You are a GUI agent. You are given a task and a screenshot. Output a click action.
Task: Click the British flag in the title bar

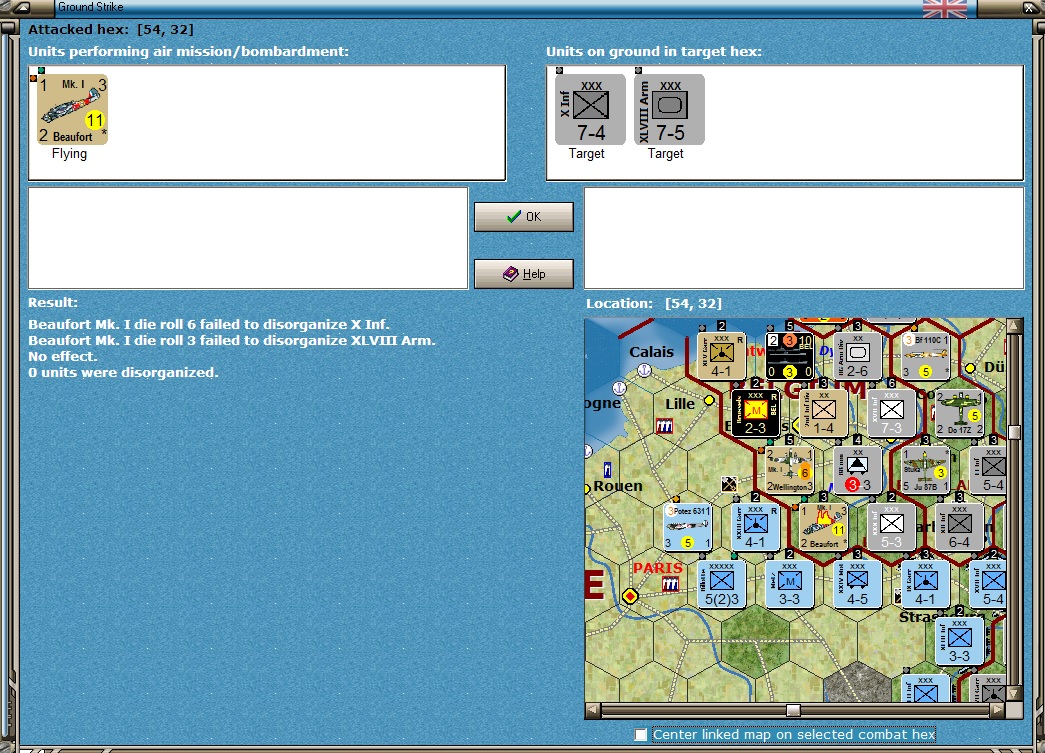(944, 9)
